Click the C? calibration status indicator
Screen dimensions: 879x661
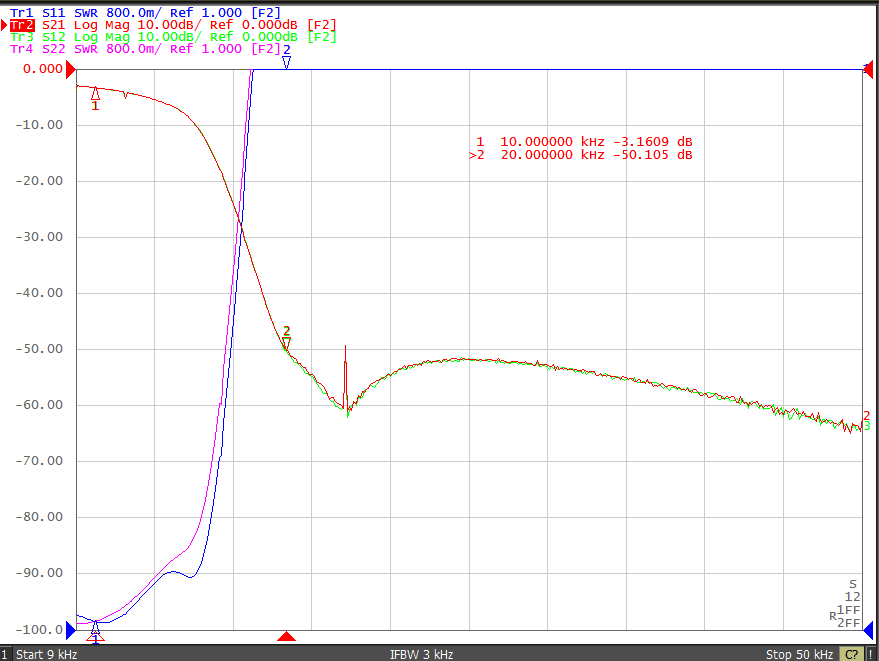(x=851, y=654)
